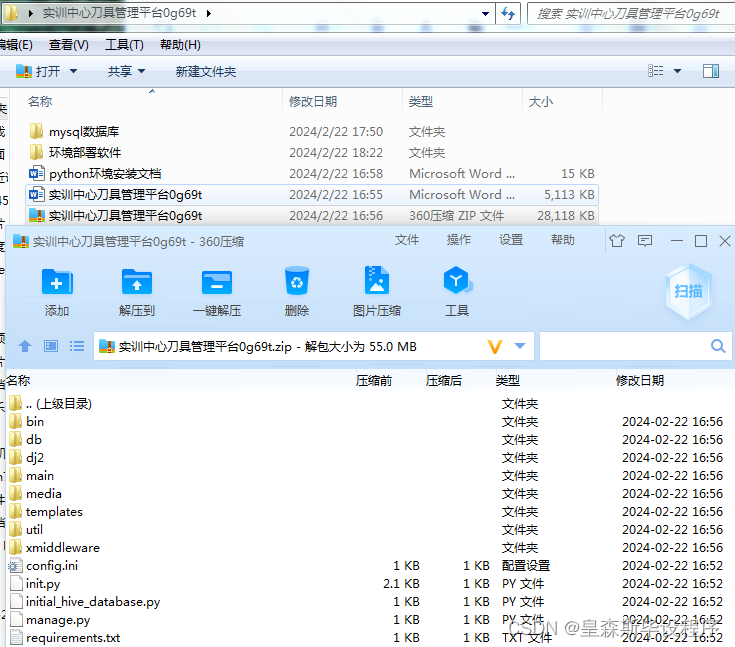This screenshot has height=647, width=735.
Task: Click the 扫描 (Scan) shield button
Action: pos(688,292)
